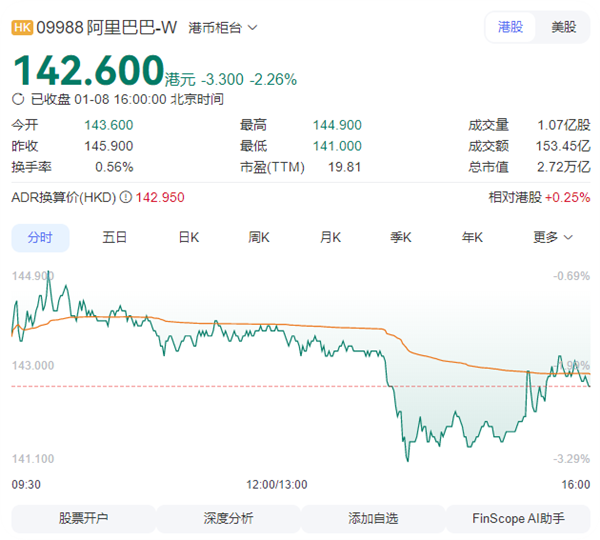
Task: Click the orange HK market badge
Action: pyautogui.click(x=22, y=28)
